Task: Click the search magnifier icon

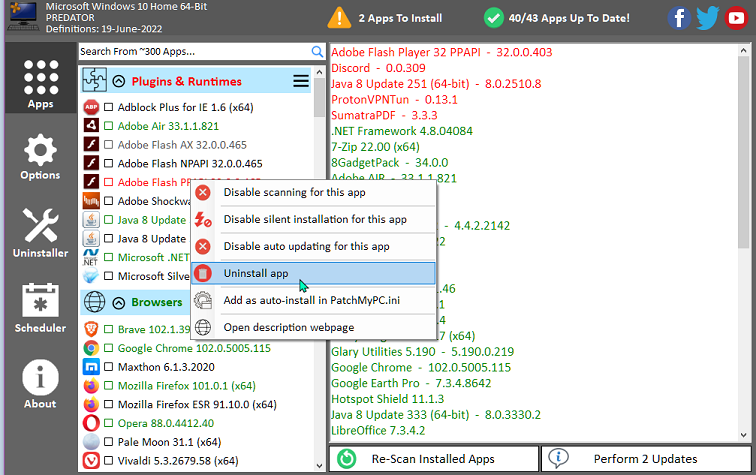Action: pyautogui.click(x=317, y=52)
